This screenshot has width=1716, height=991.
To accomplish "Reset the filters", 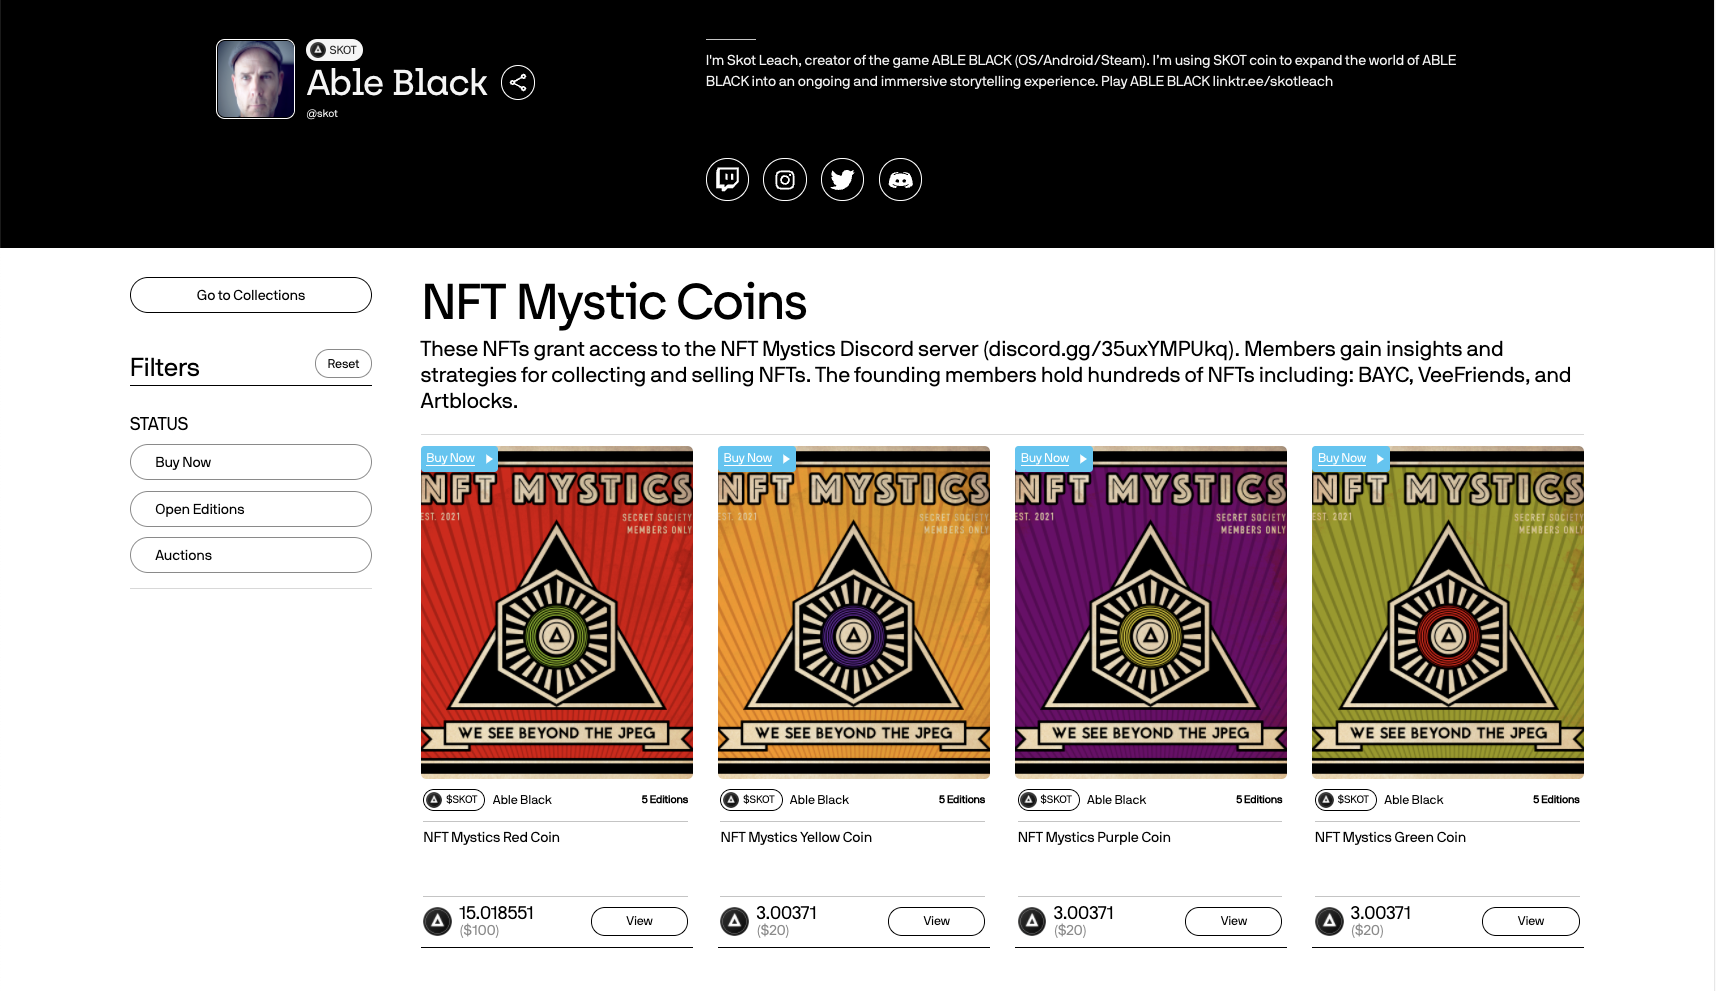I will click(x=343, y=364).
